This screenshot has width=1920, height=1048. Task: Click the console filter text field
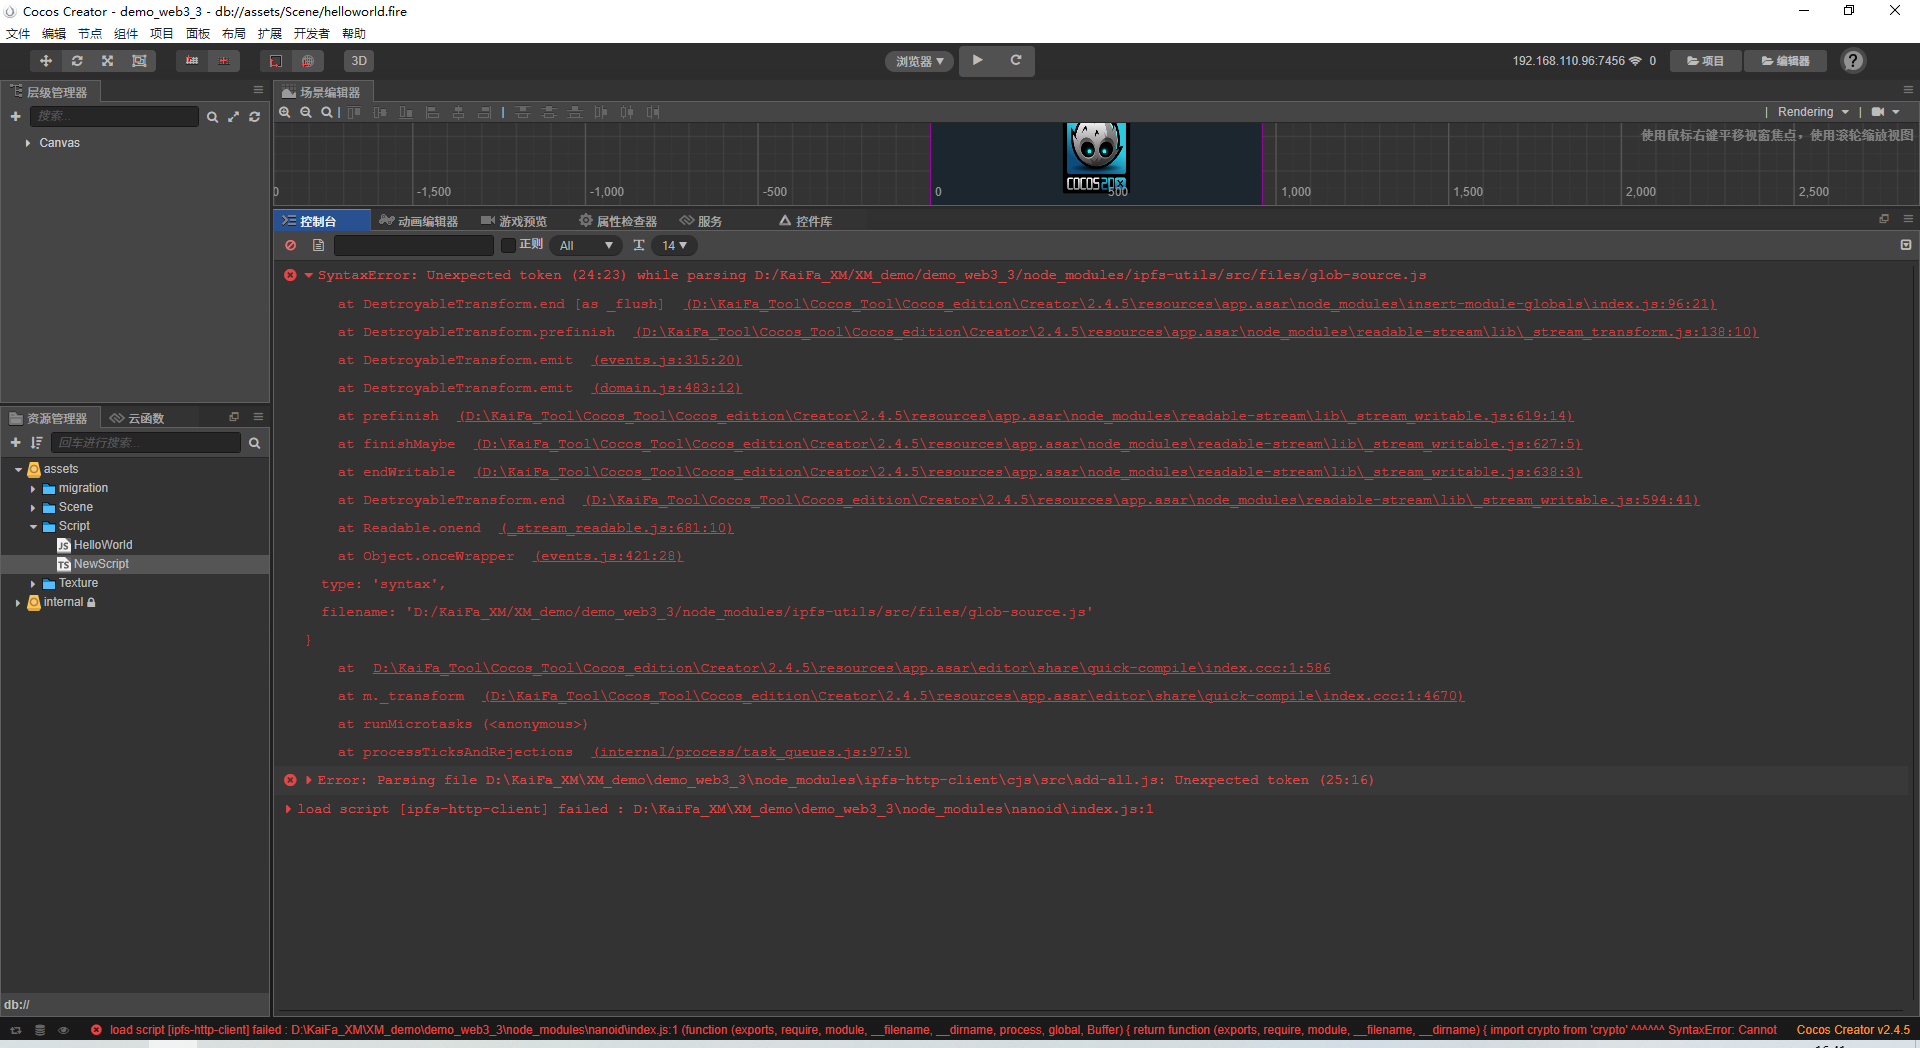coord(414,245)
